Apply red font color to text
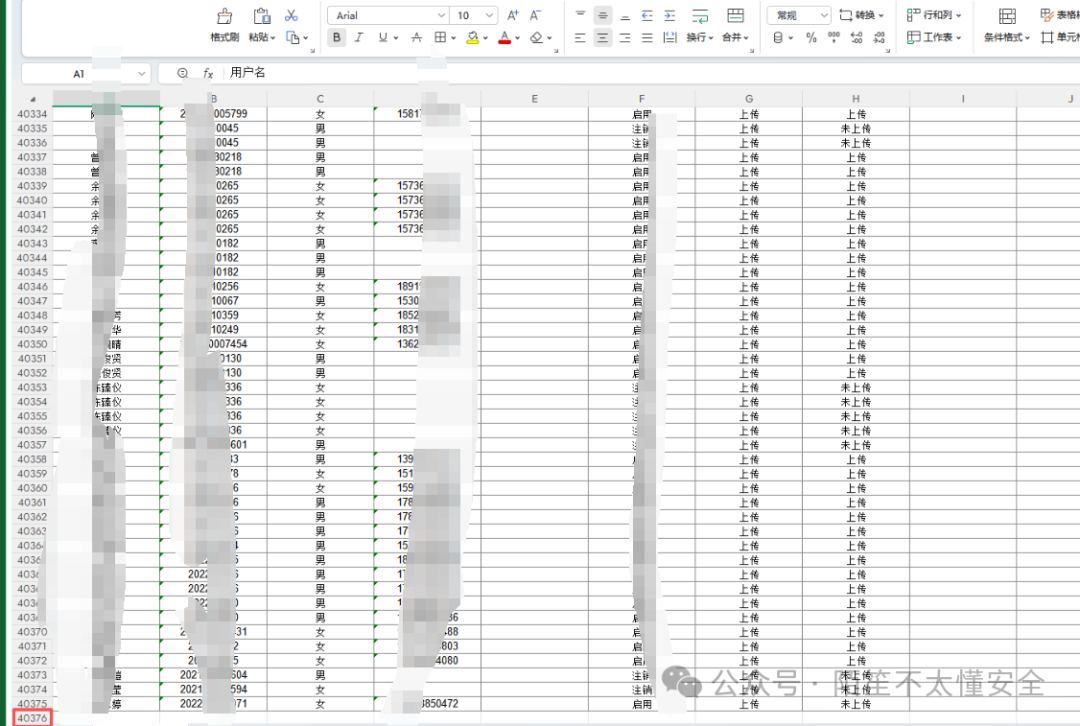The height and width of the screenshot is (726, 1080). tap(505, 37)
